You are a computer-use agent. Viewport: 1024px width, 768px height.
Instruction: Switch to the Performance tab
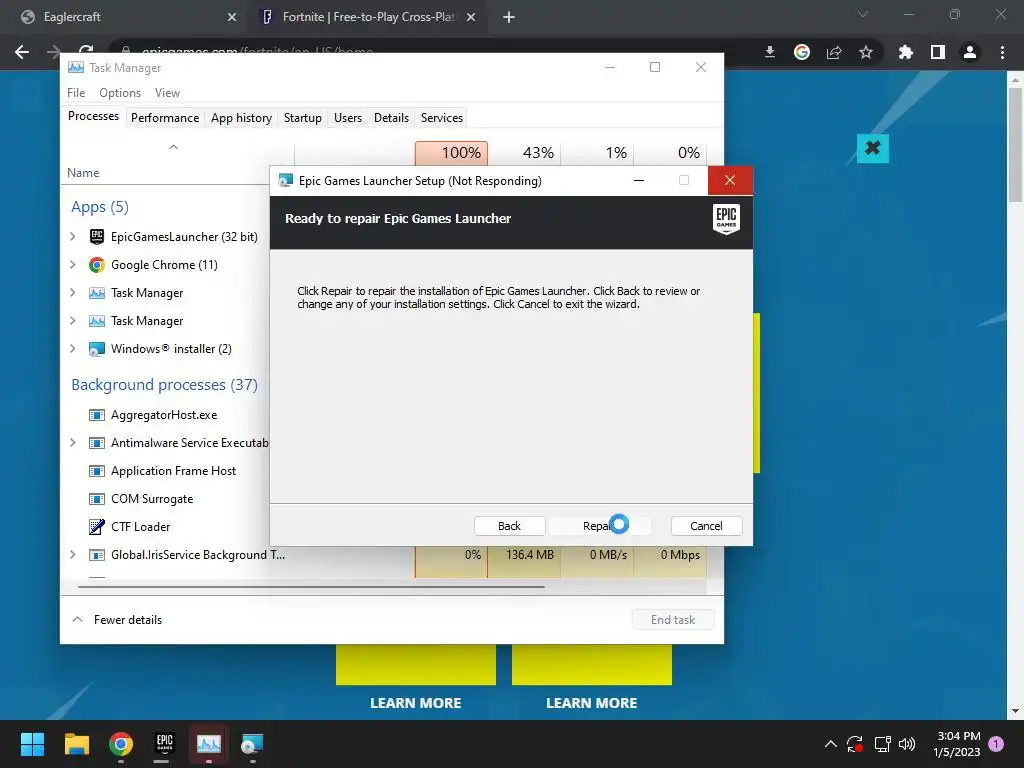(165, 118)
